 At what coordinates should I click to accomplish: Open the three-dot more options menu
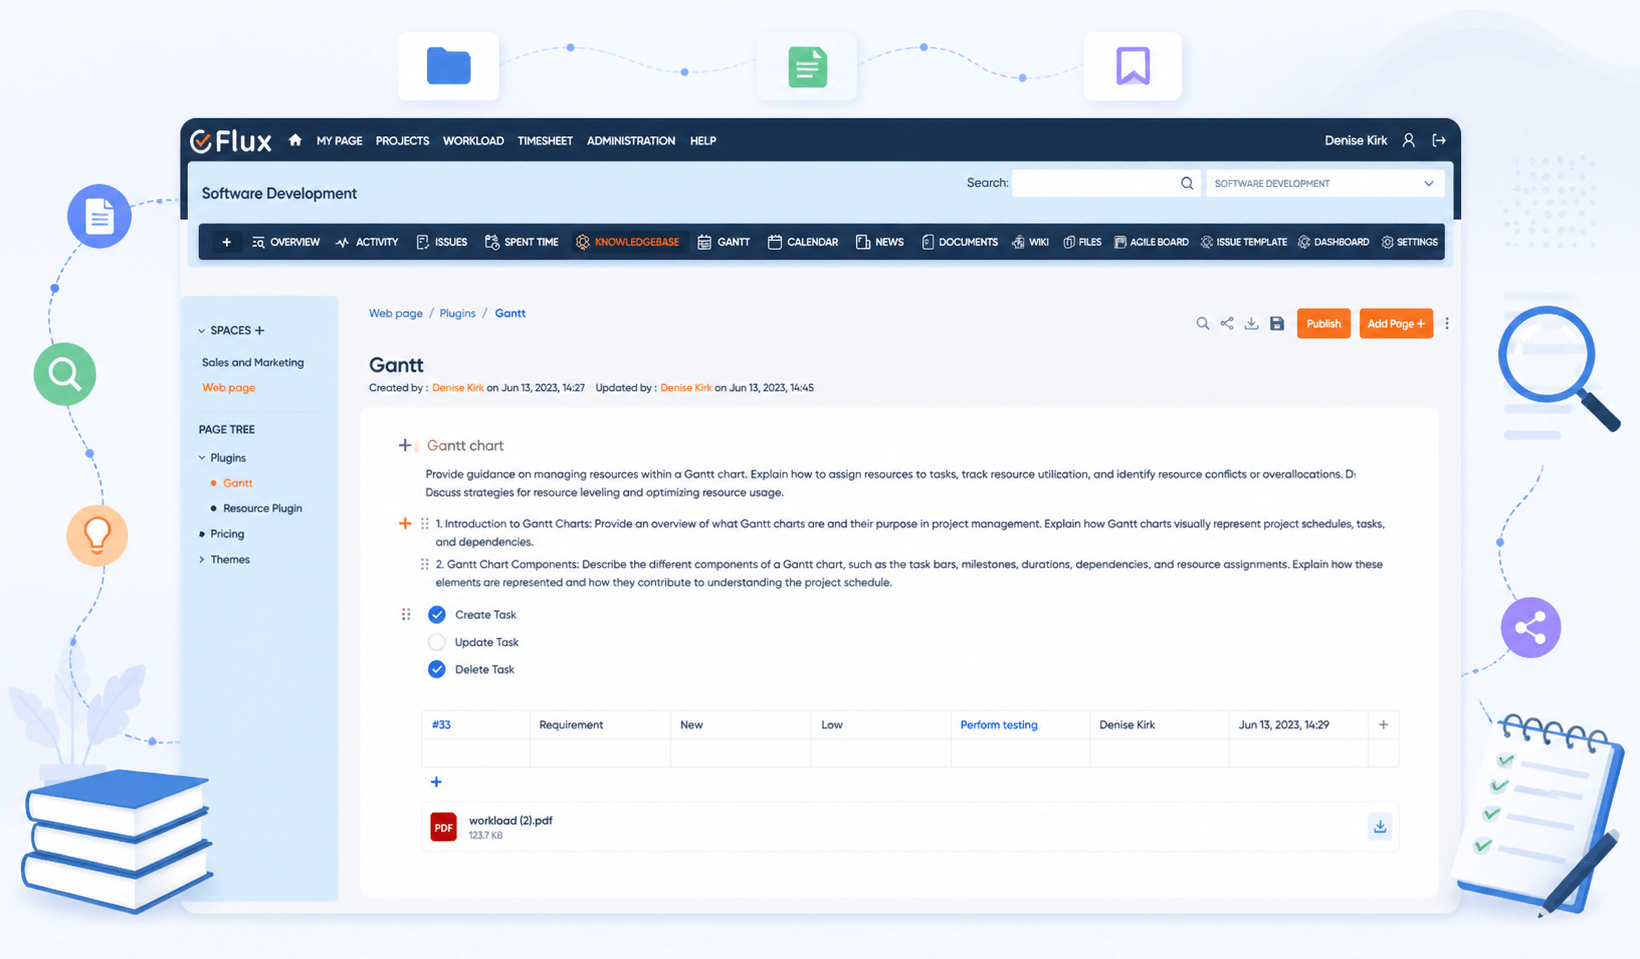click(1447, 323)
